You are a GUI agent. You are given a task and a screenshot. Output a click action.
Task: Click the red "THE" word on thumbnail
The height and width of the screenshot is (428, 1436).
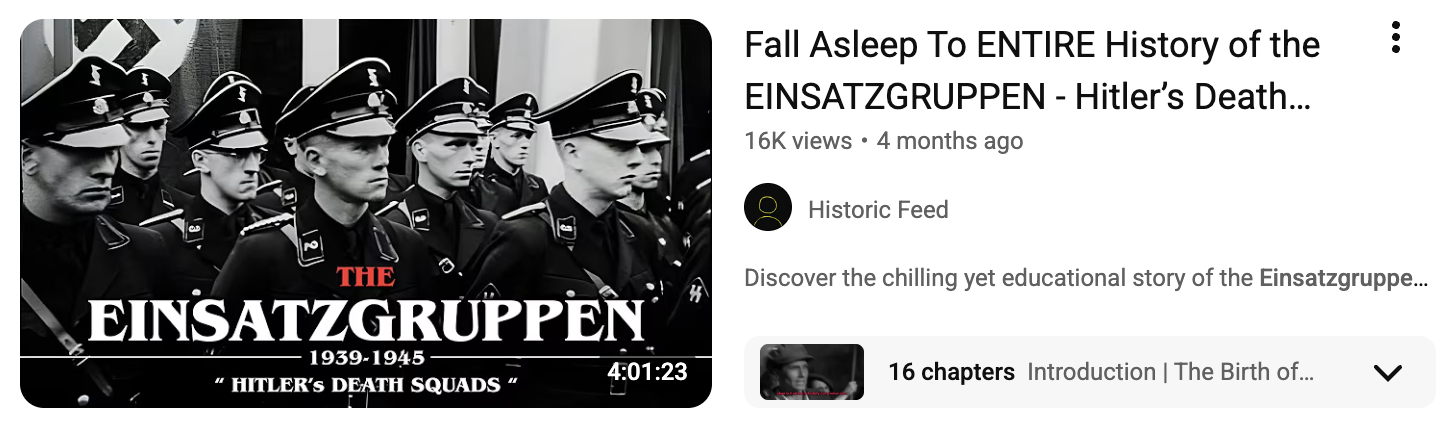[366, 278]
